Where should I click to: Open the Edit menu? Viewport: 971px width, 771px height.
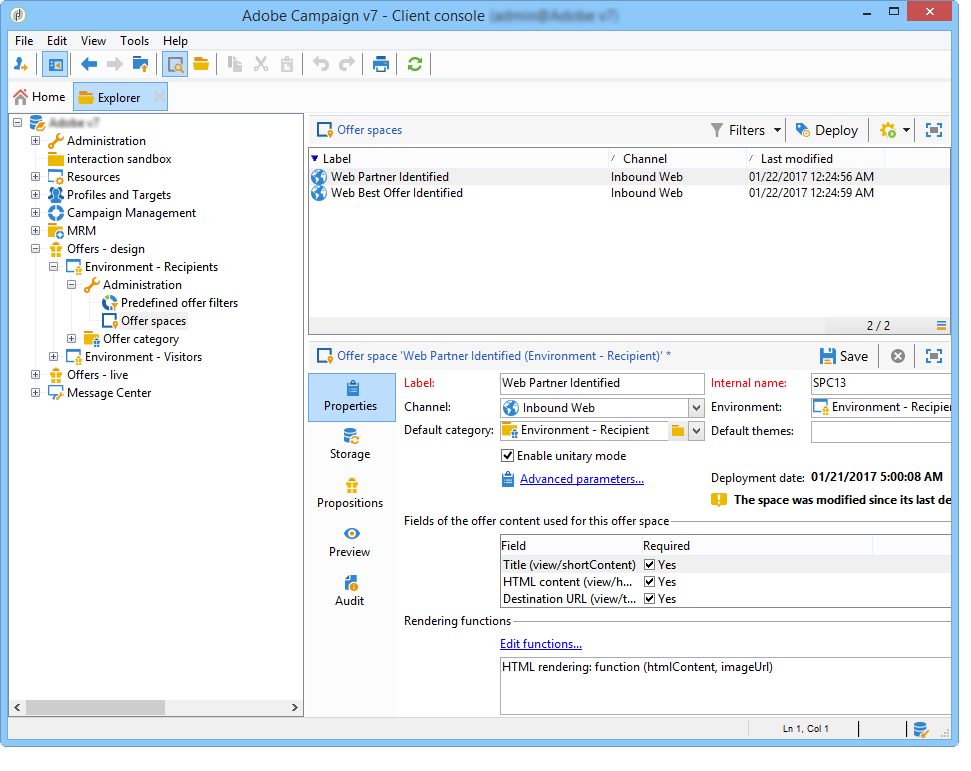[56, 41]
